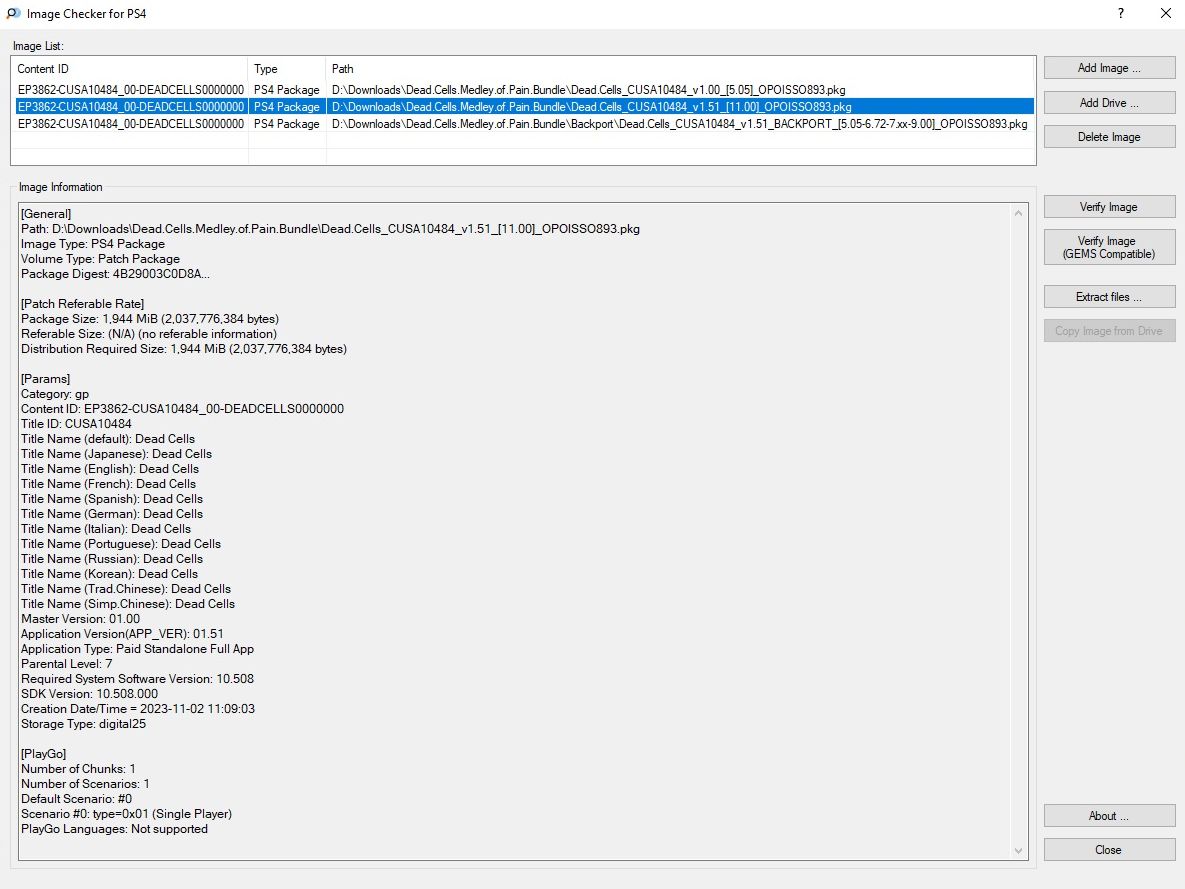Click the Number of Chunks: 1 line

click(79, 769)
